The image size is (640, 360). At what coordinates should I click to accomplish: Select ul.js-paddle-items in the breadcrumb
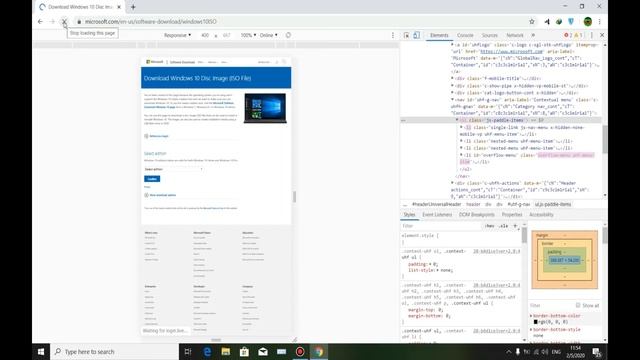[553, 204]
